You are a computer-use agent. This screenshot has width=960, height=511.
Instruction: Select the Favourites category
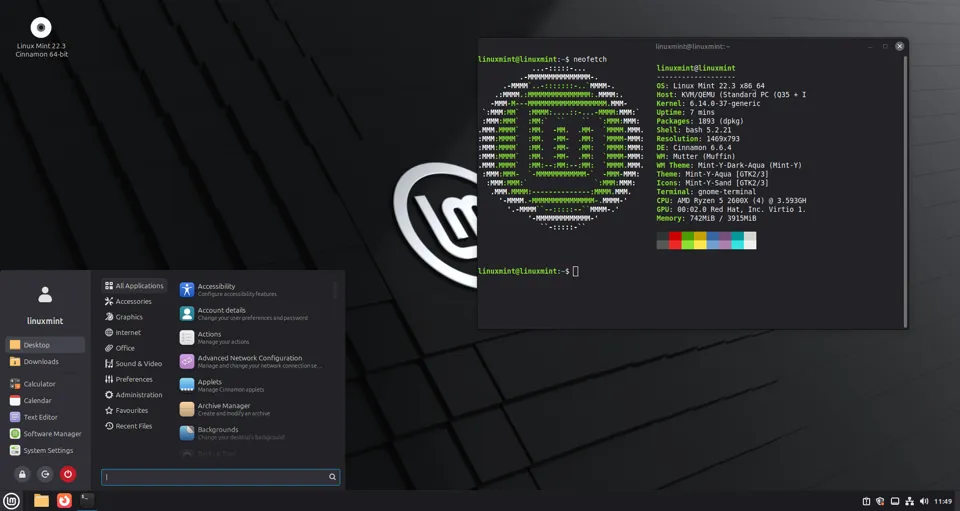point(134,411)
